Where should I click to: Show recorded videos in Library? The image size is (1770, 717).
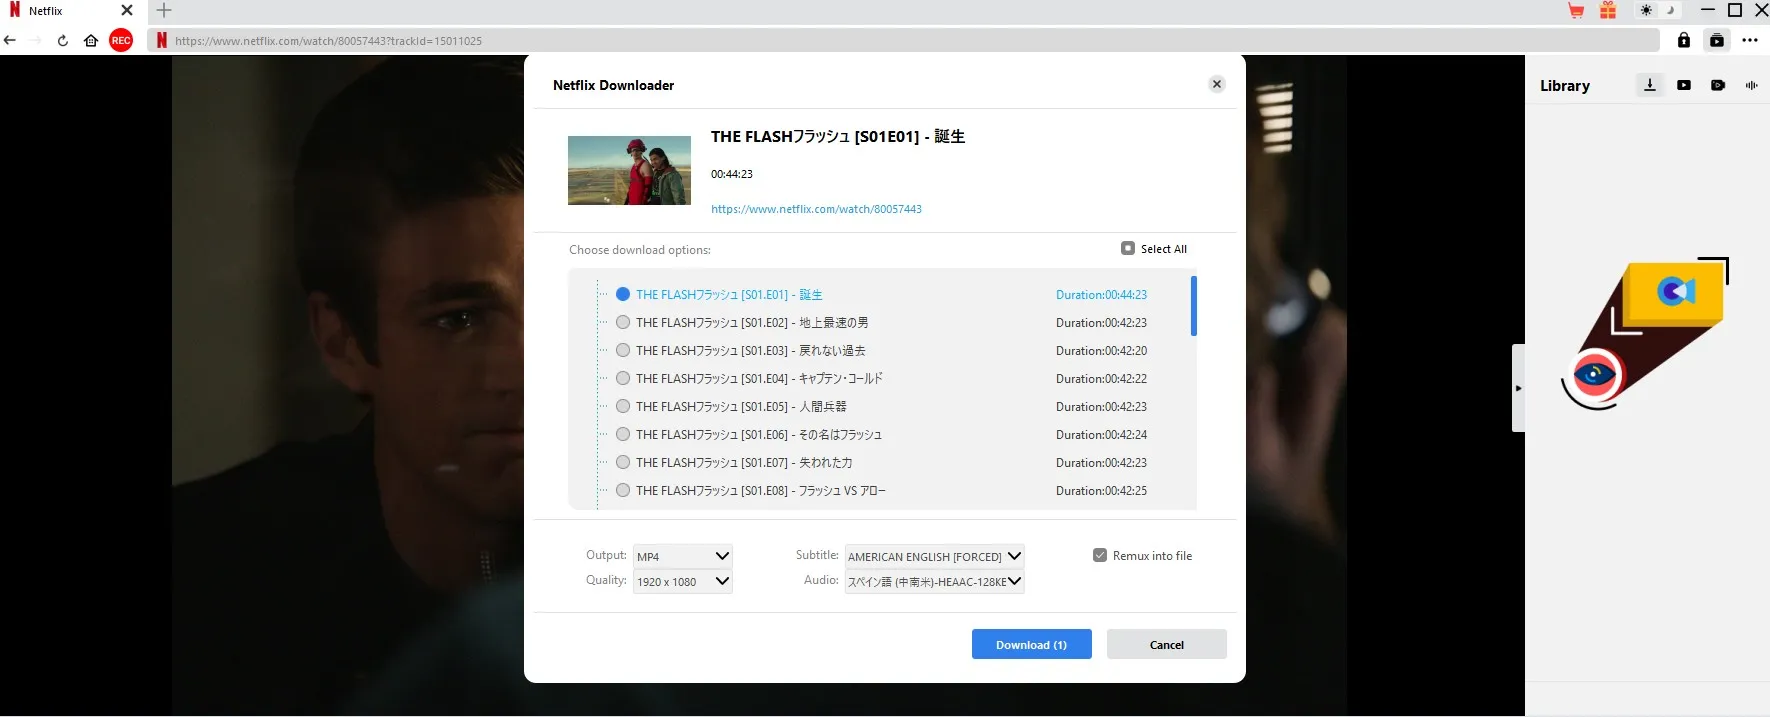1718,85
